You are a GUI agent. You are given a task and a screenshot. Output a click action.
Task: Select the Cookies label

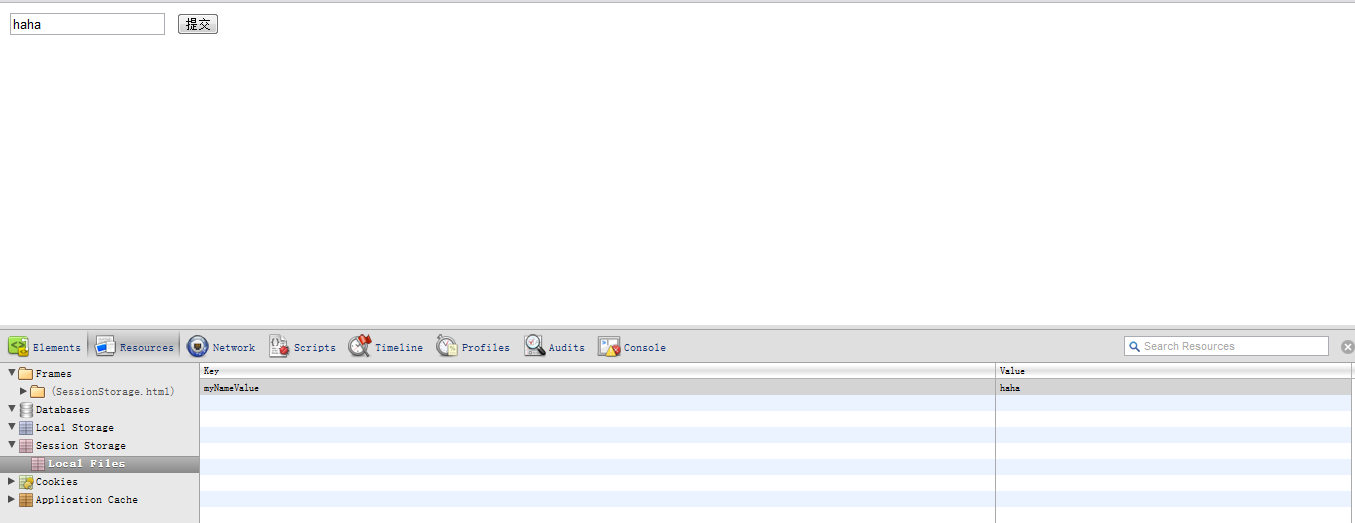(x=57, y=482)
